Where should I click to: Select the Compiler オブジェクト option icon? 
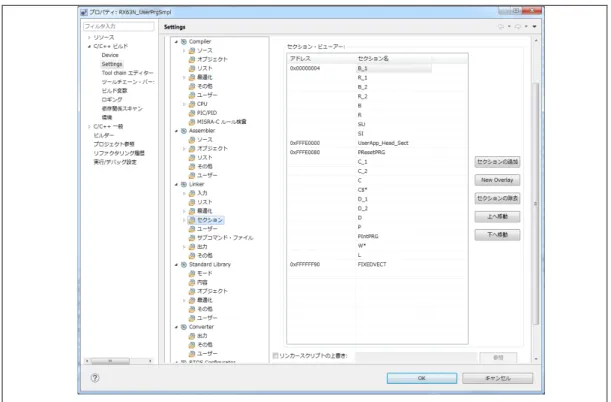pos(192,60)
